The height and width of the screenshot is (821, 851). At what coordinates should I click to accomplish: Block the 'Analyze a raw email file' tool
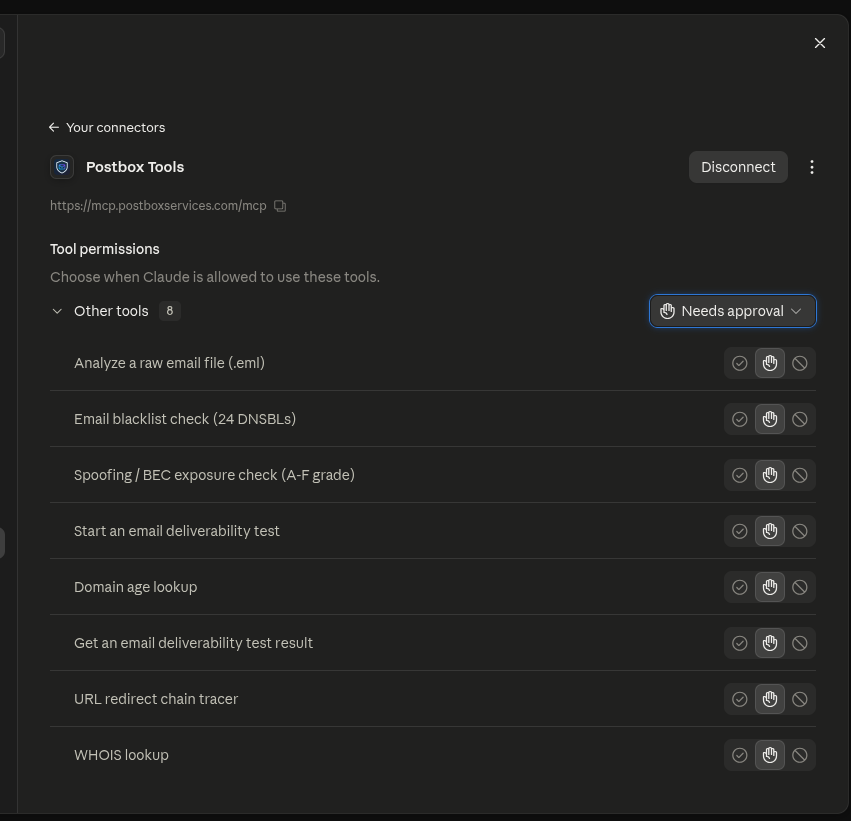[799, 363]
